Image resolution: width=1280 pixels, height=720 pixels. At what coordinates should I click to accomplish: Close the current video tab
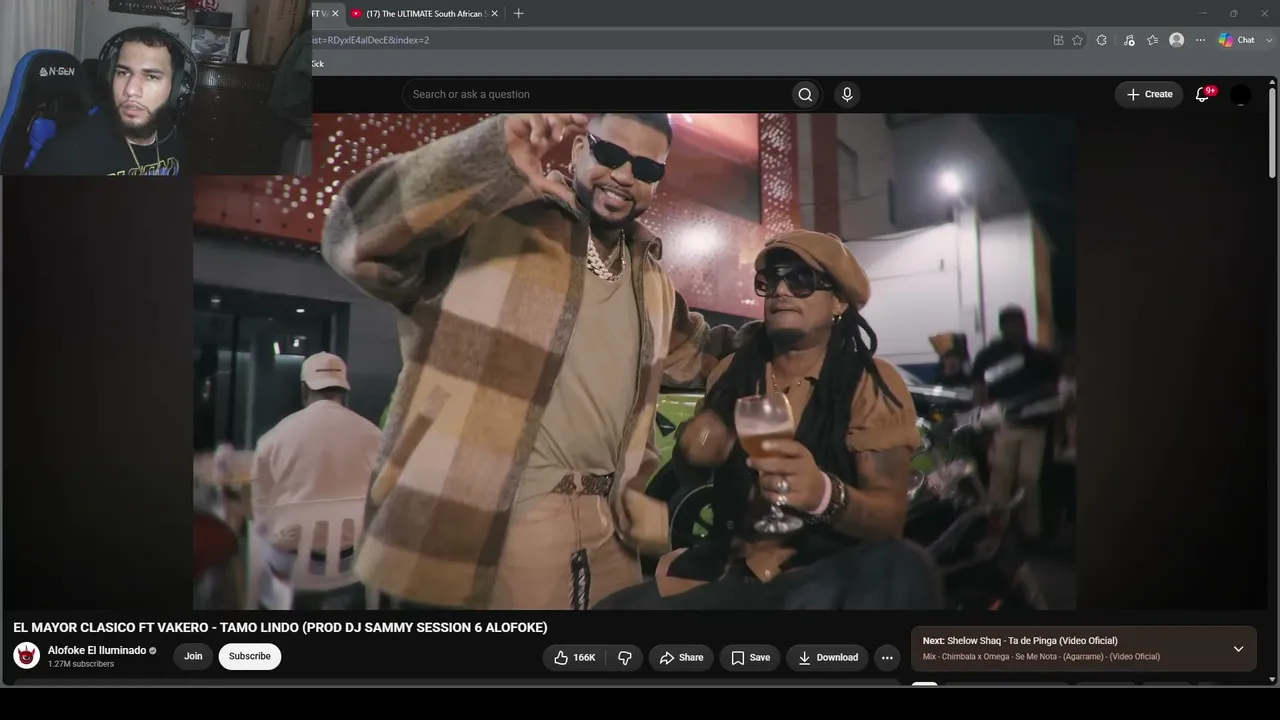point(334,13)
